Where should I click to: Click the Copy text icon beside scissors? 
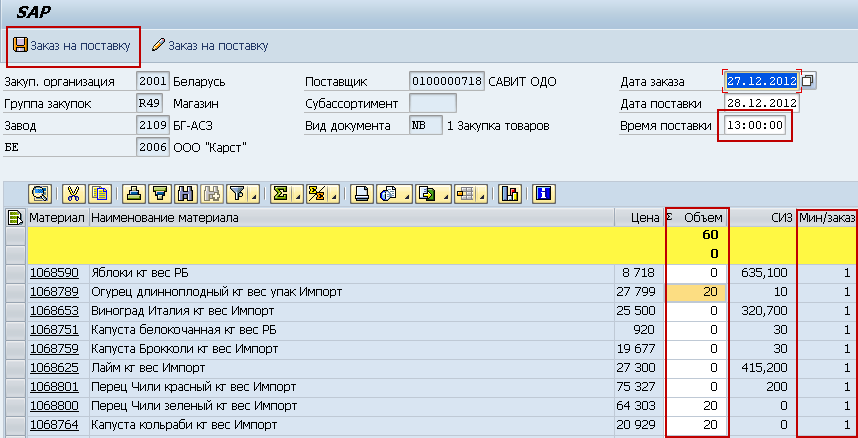click(98, 193)
